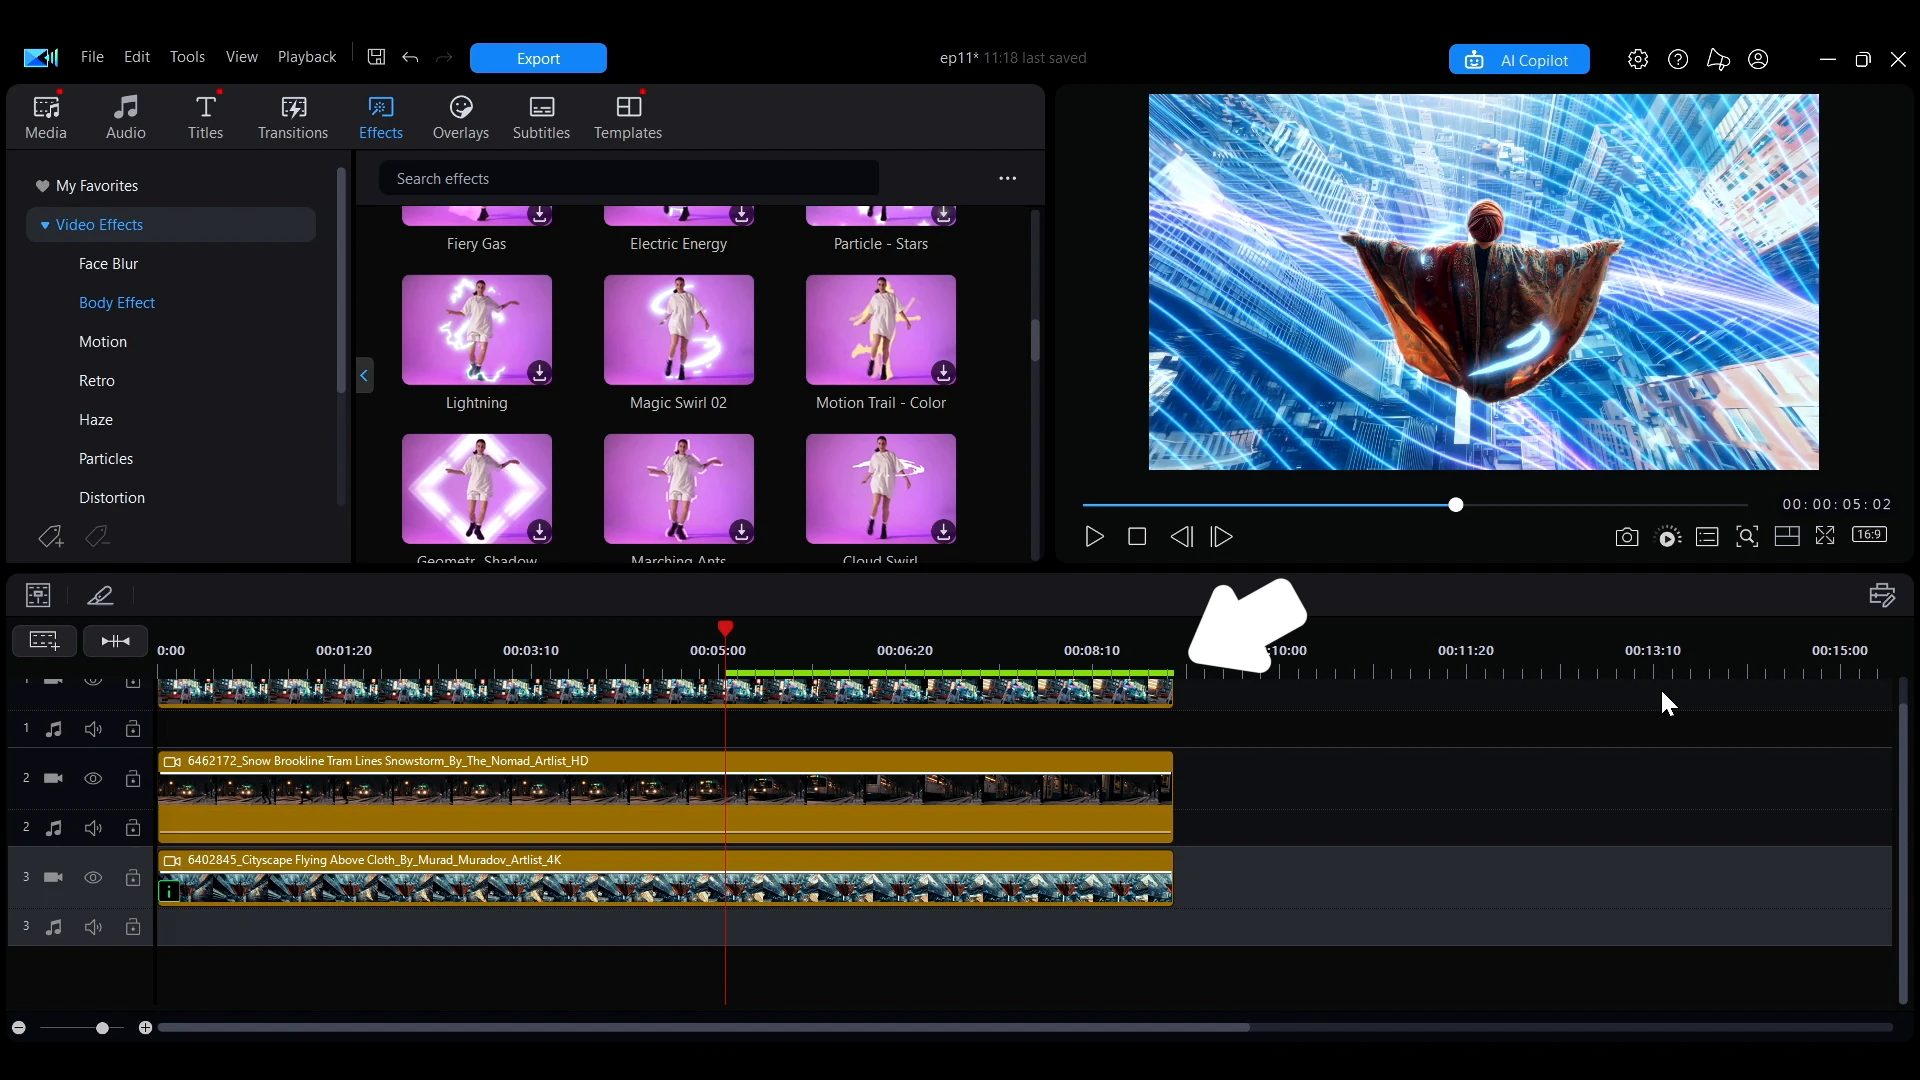This screenshot has width=1920, height=1080.
Task: Open the Tools menu
Action: 187,57
